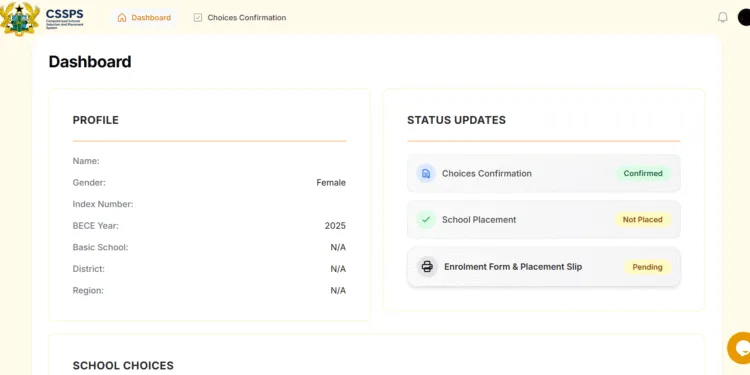
Task: Click the Region N/A value
Action: click(x=338, y=290)
